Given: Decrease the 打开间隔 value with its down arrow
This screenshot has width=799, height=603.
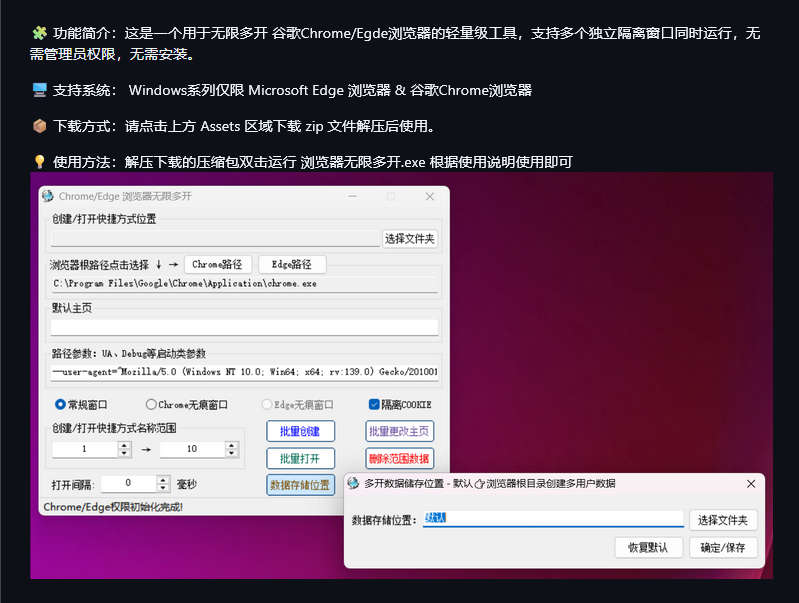Looking at the screenshot, I should (163, 487).
